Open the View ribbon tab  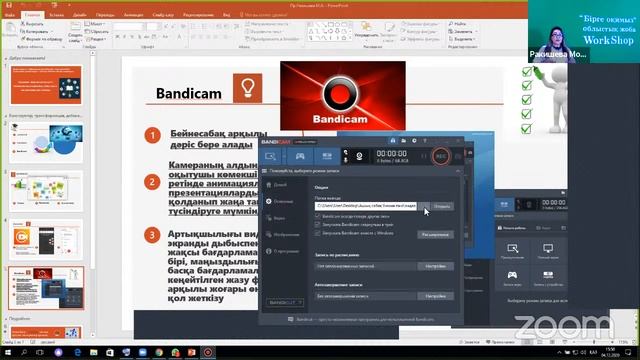[227, 15]
